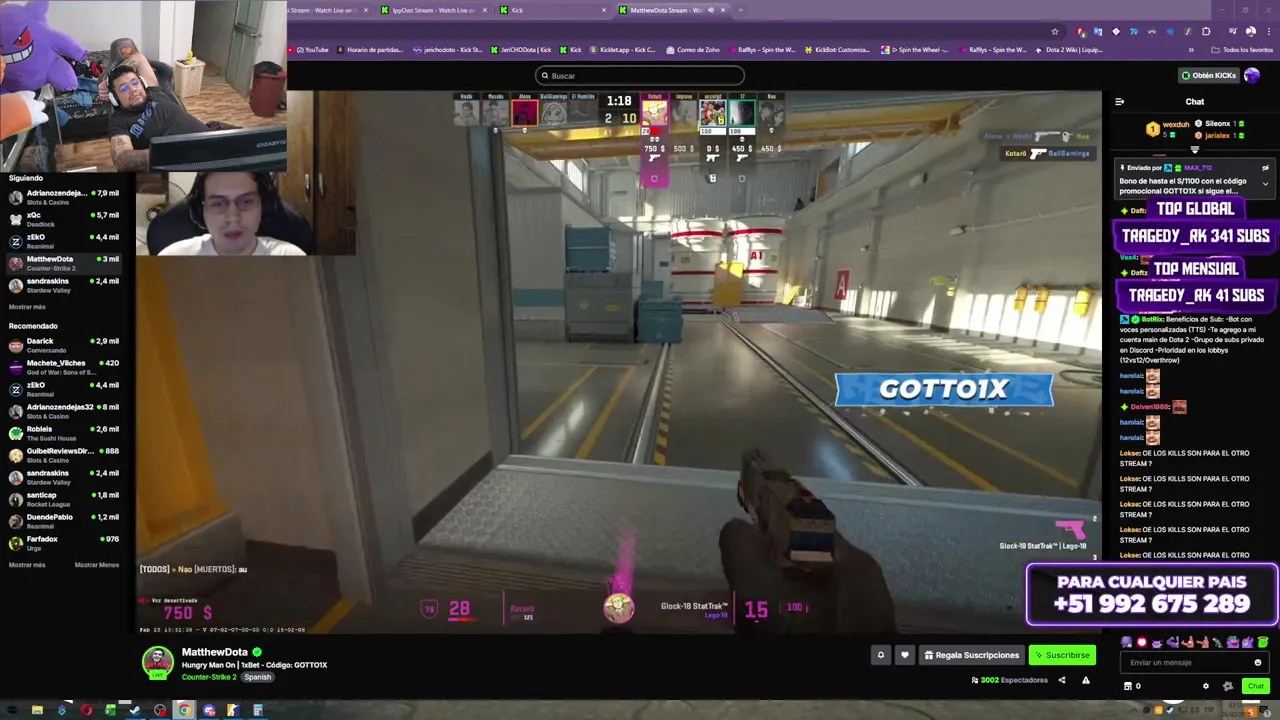The width and height of the screenshot is (1280, 720).
Task: Open the Calculator taskbar icon
Action: [257, 710]
